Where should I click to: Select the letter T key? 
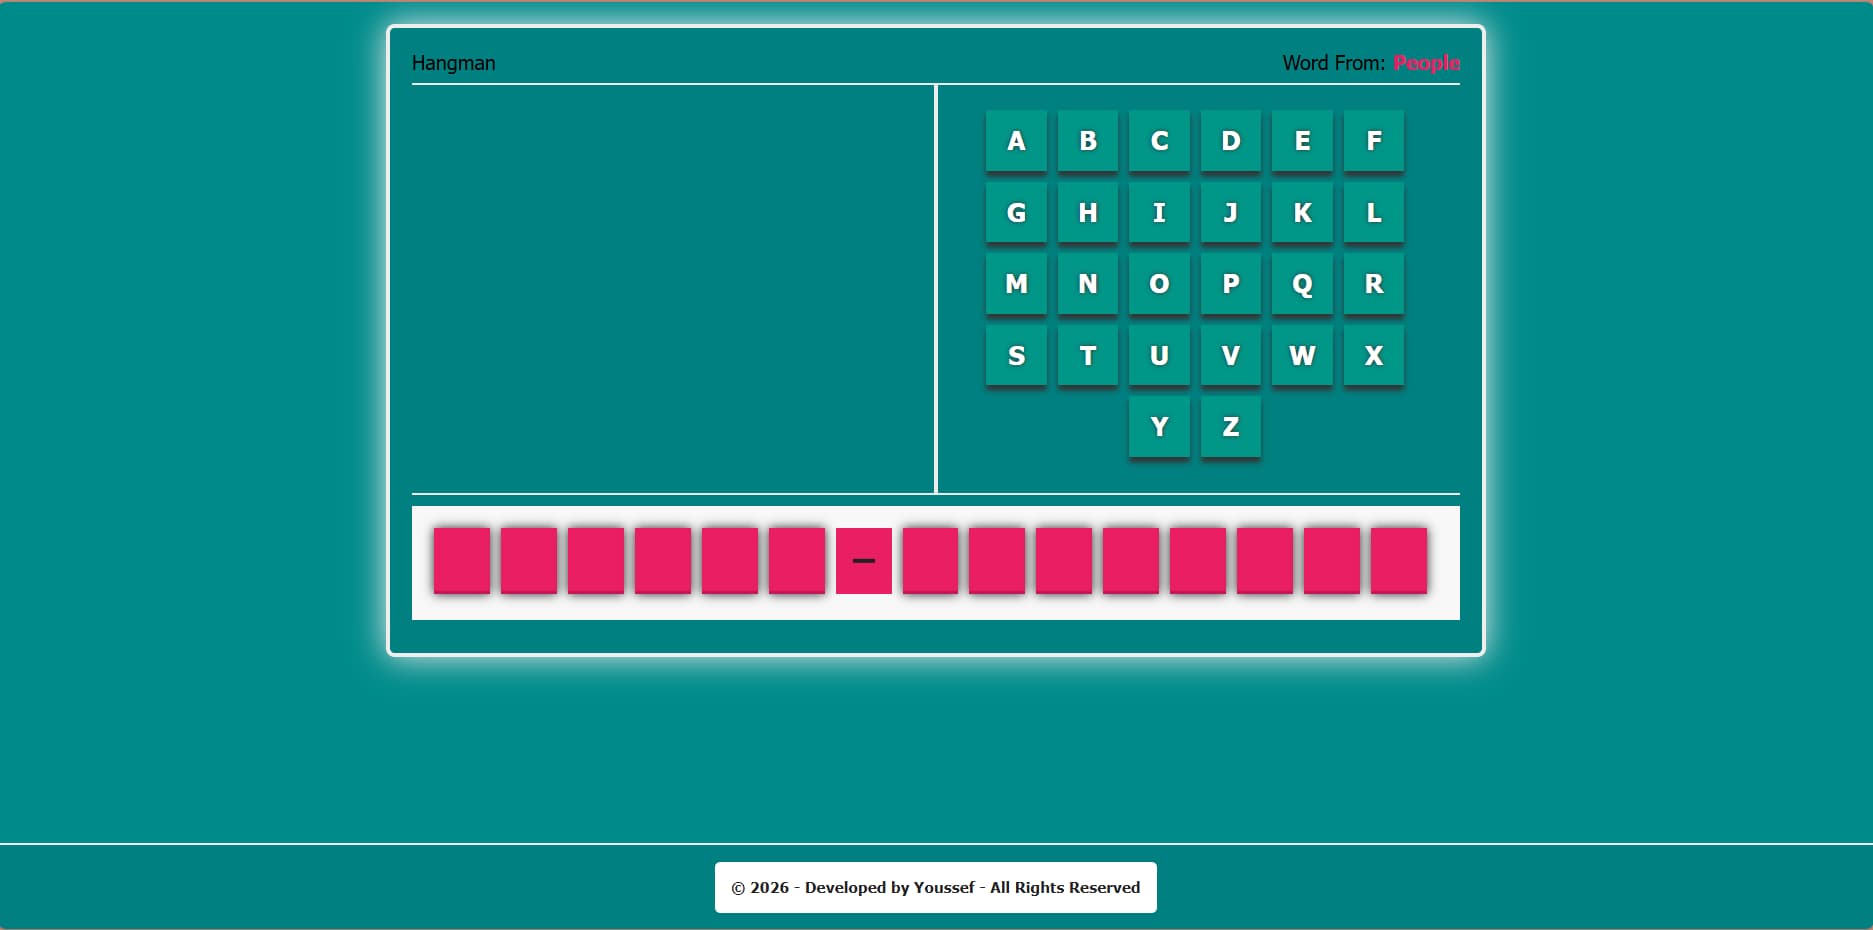[x=1087, y=355]
